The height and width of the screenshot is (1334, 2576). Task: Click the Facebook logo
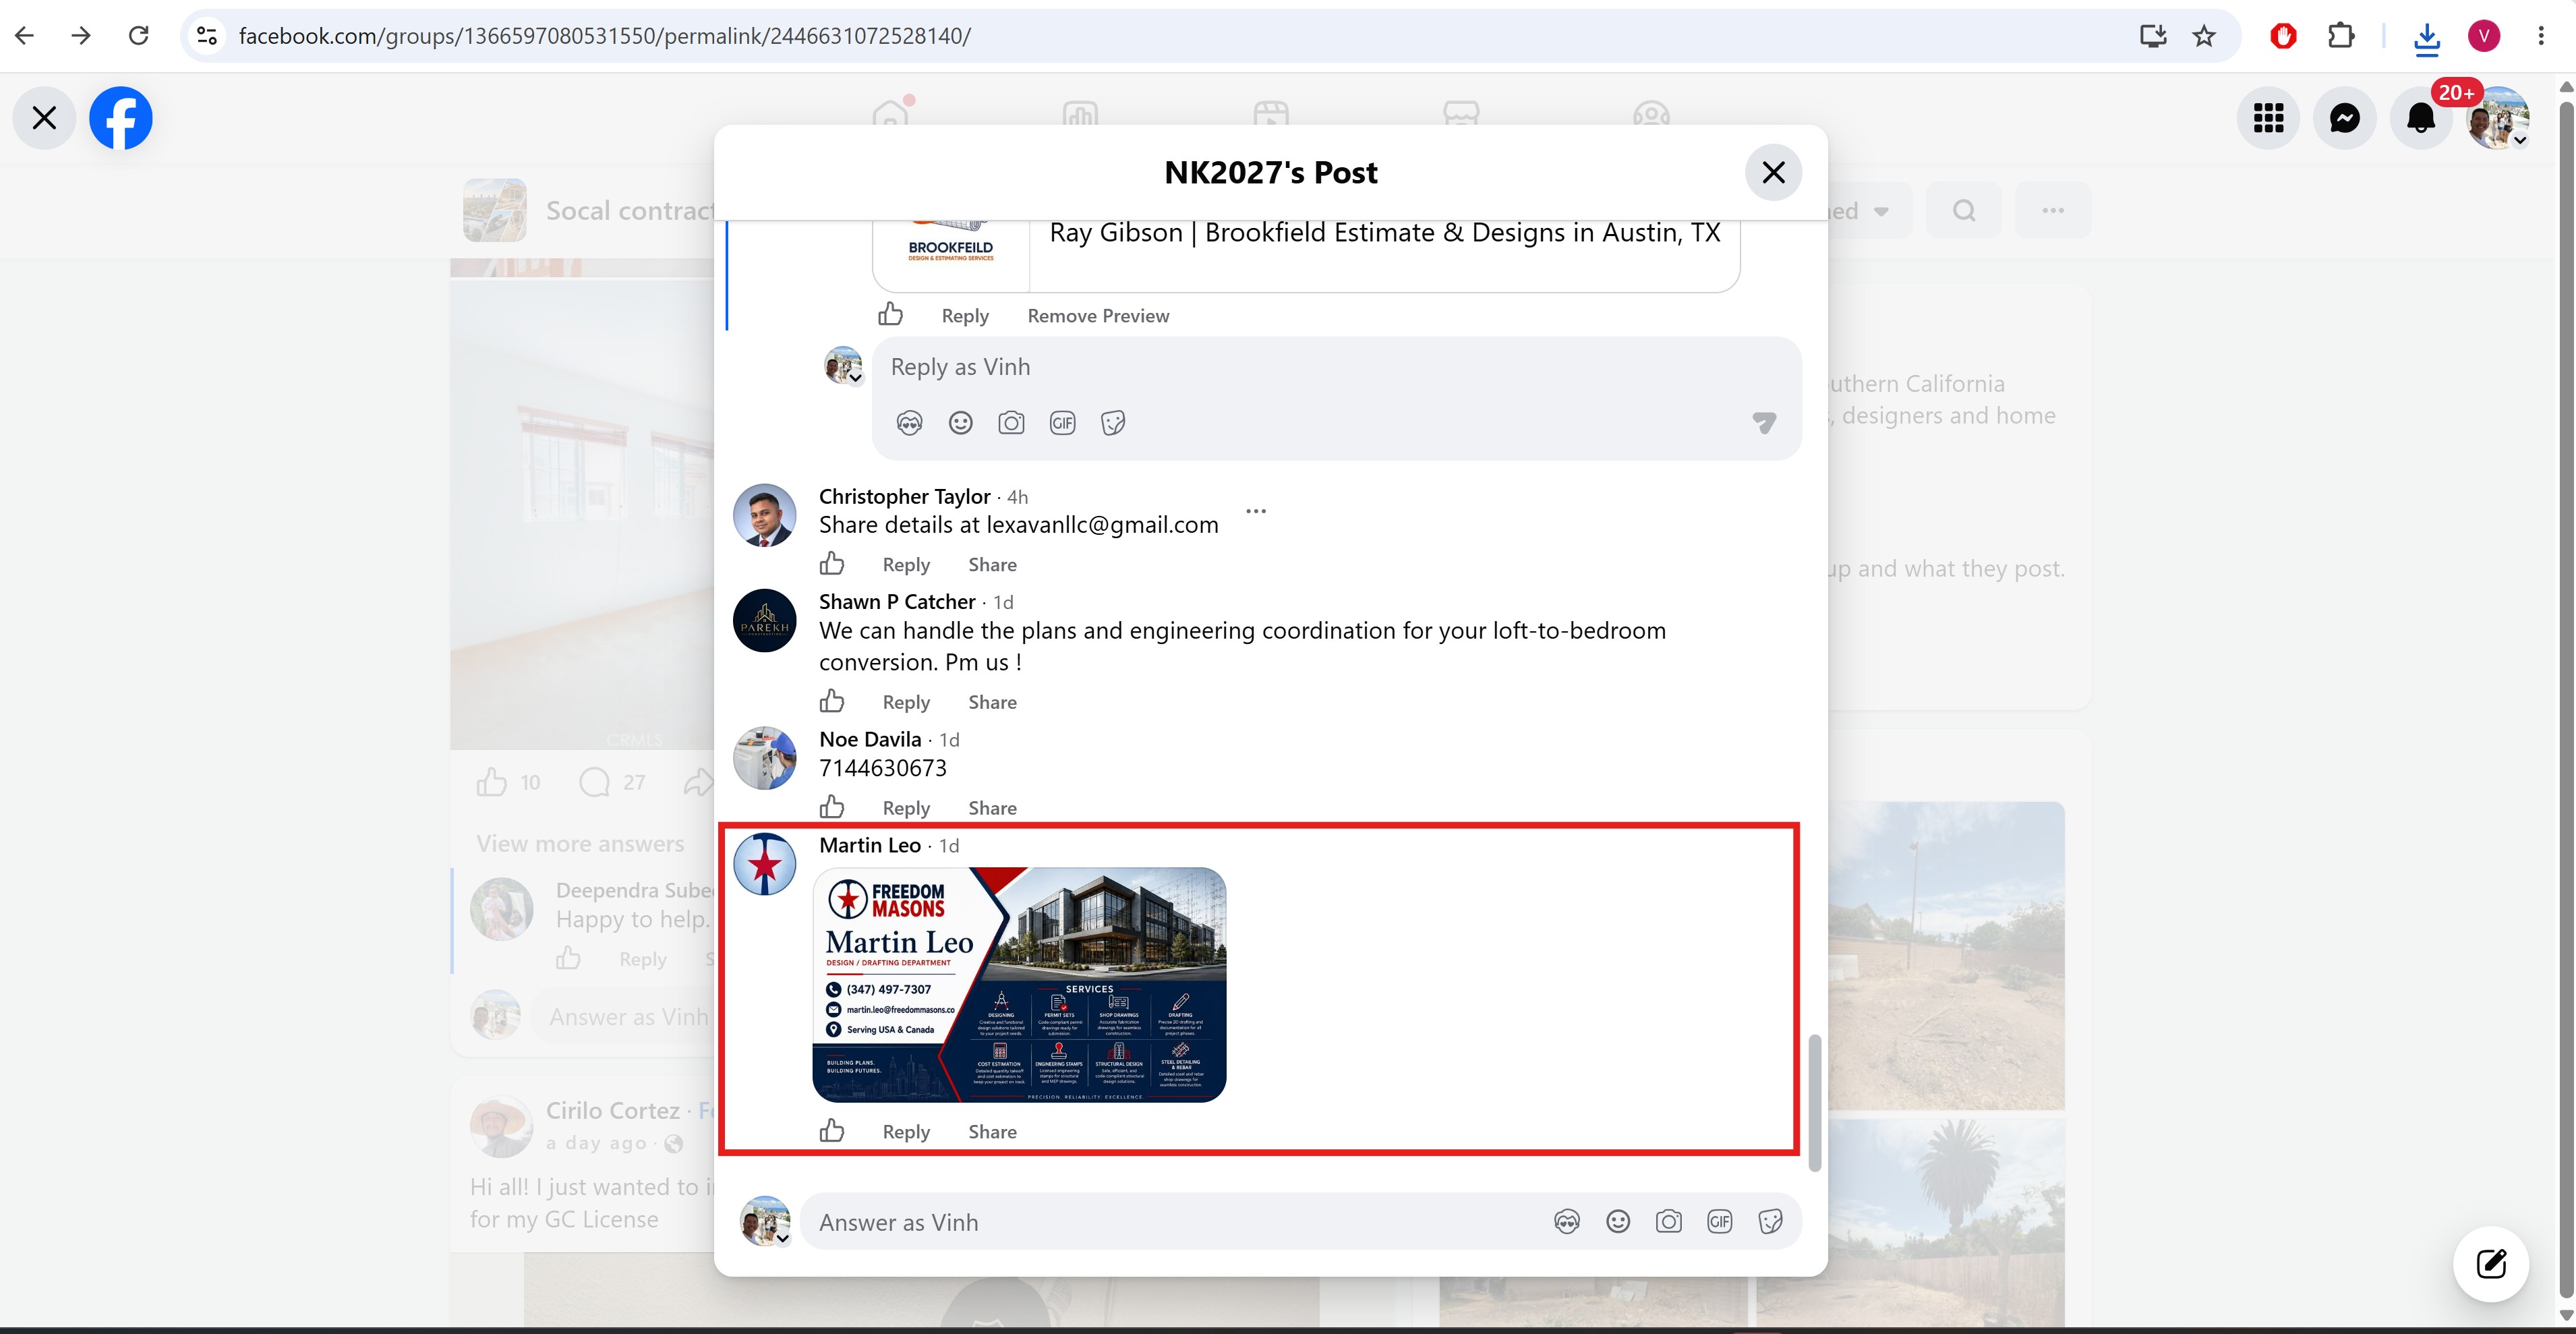[121, 118]
